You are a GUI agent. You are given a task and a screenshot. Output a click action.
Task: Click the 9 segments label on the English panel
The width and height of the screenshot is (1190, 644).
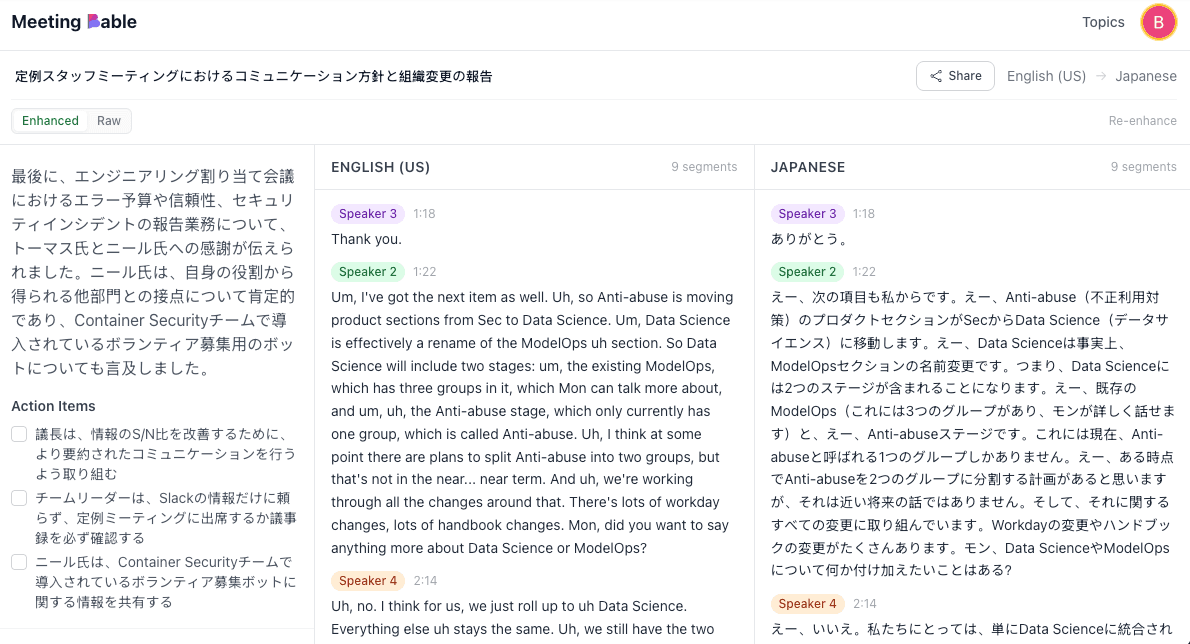(x=704, y=167)
